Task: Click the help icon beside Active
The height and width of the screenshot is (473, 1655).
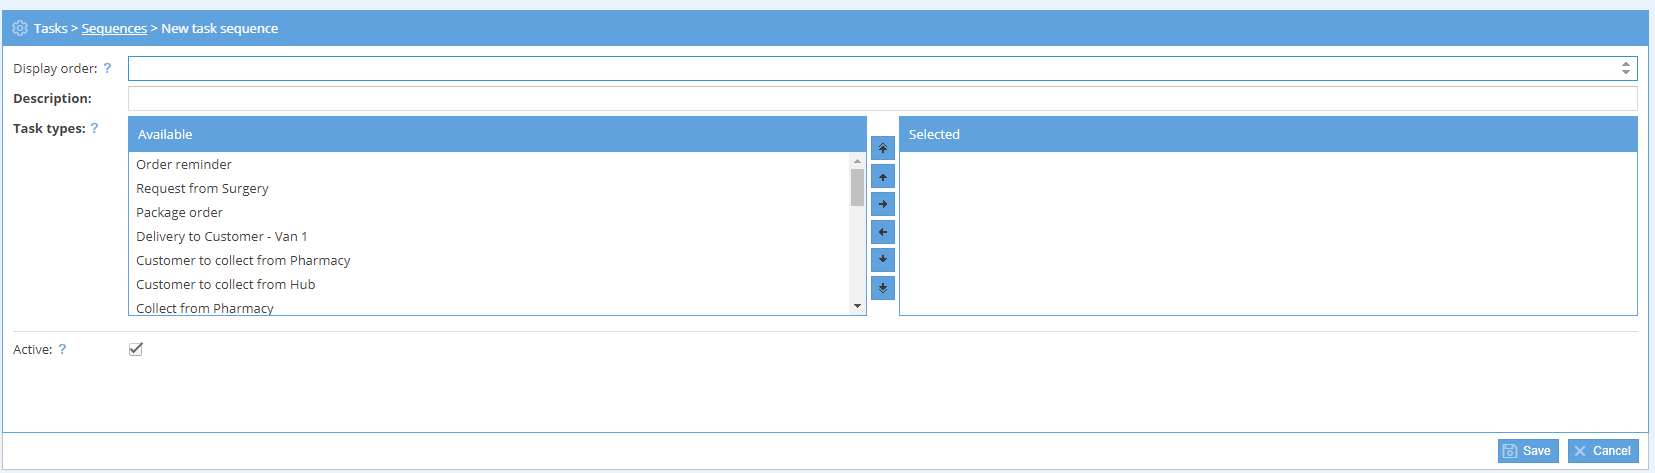Action: (x=62, y=349)
